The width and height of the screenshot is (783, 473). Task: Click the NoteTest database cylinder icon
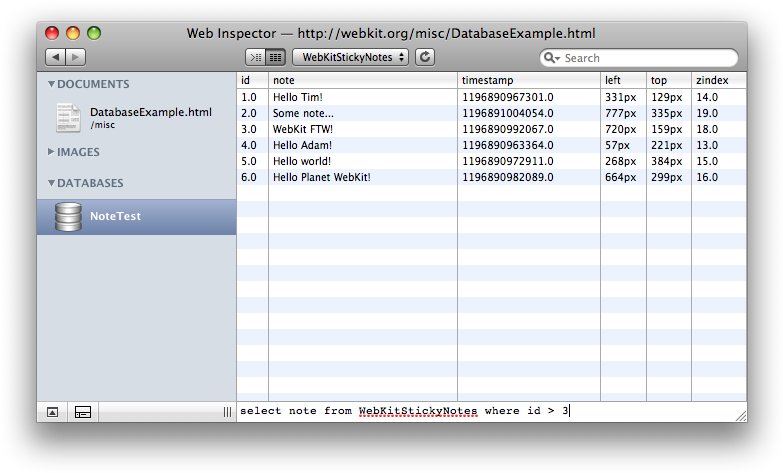click(x=68, y=217)
